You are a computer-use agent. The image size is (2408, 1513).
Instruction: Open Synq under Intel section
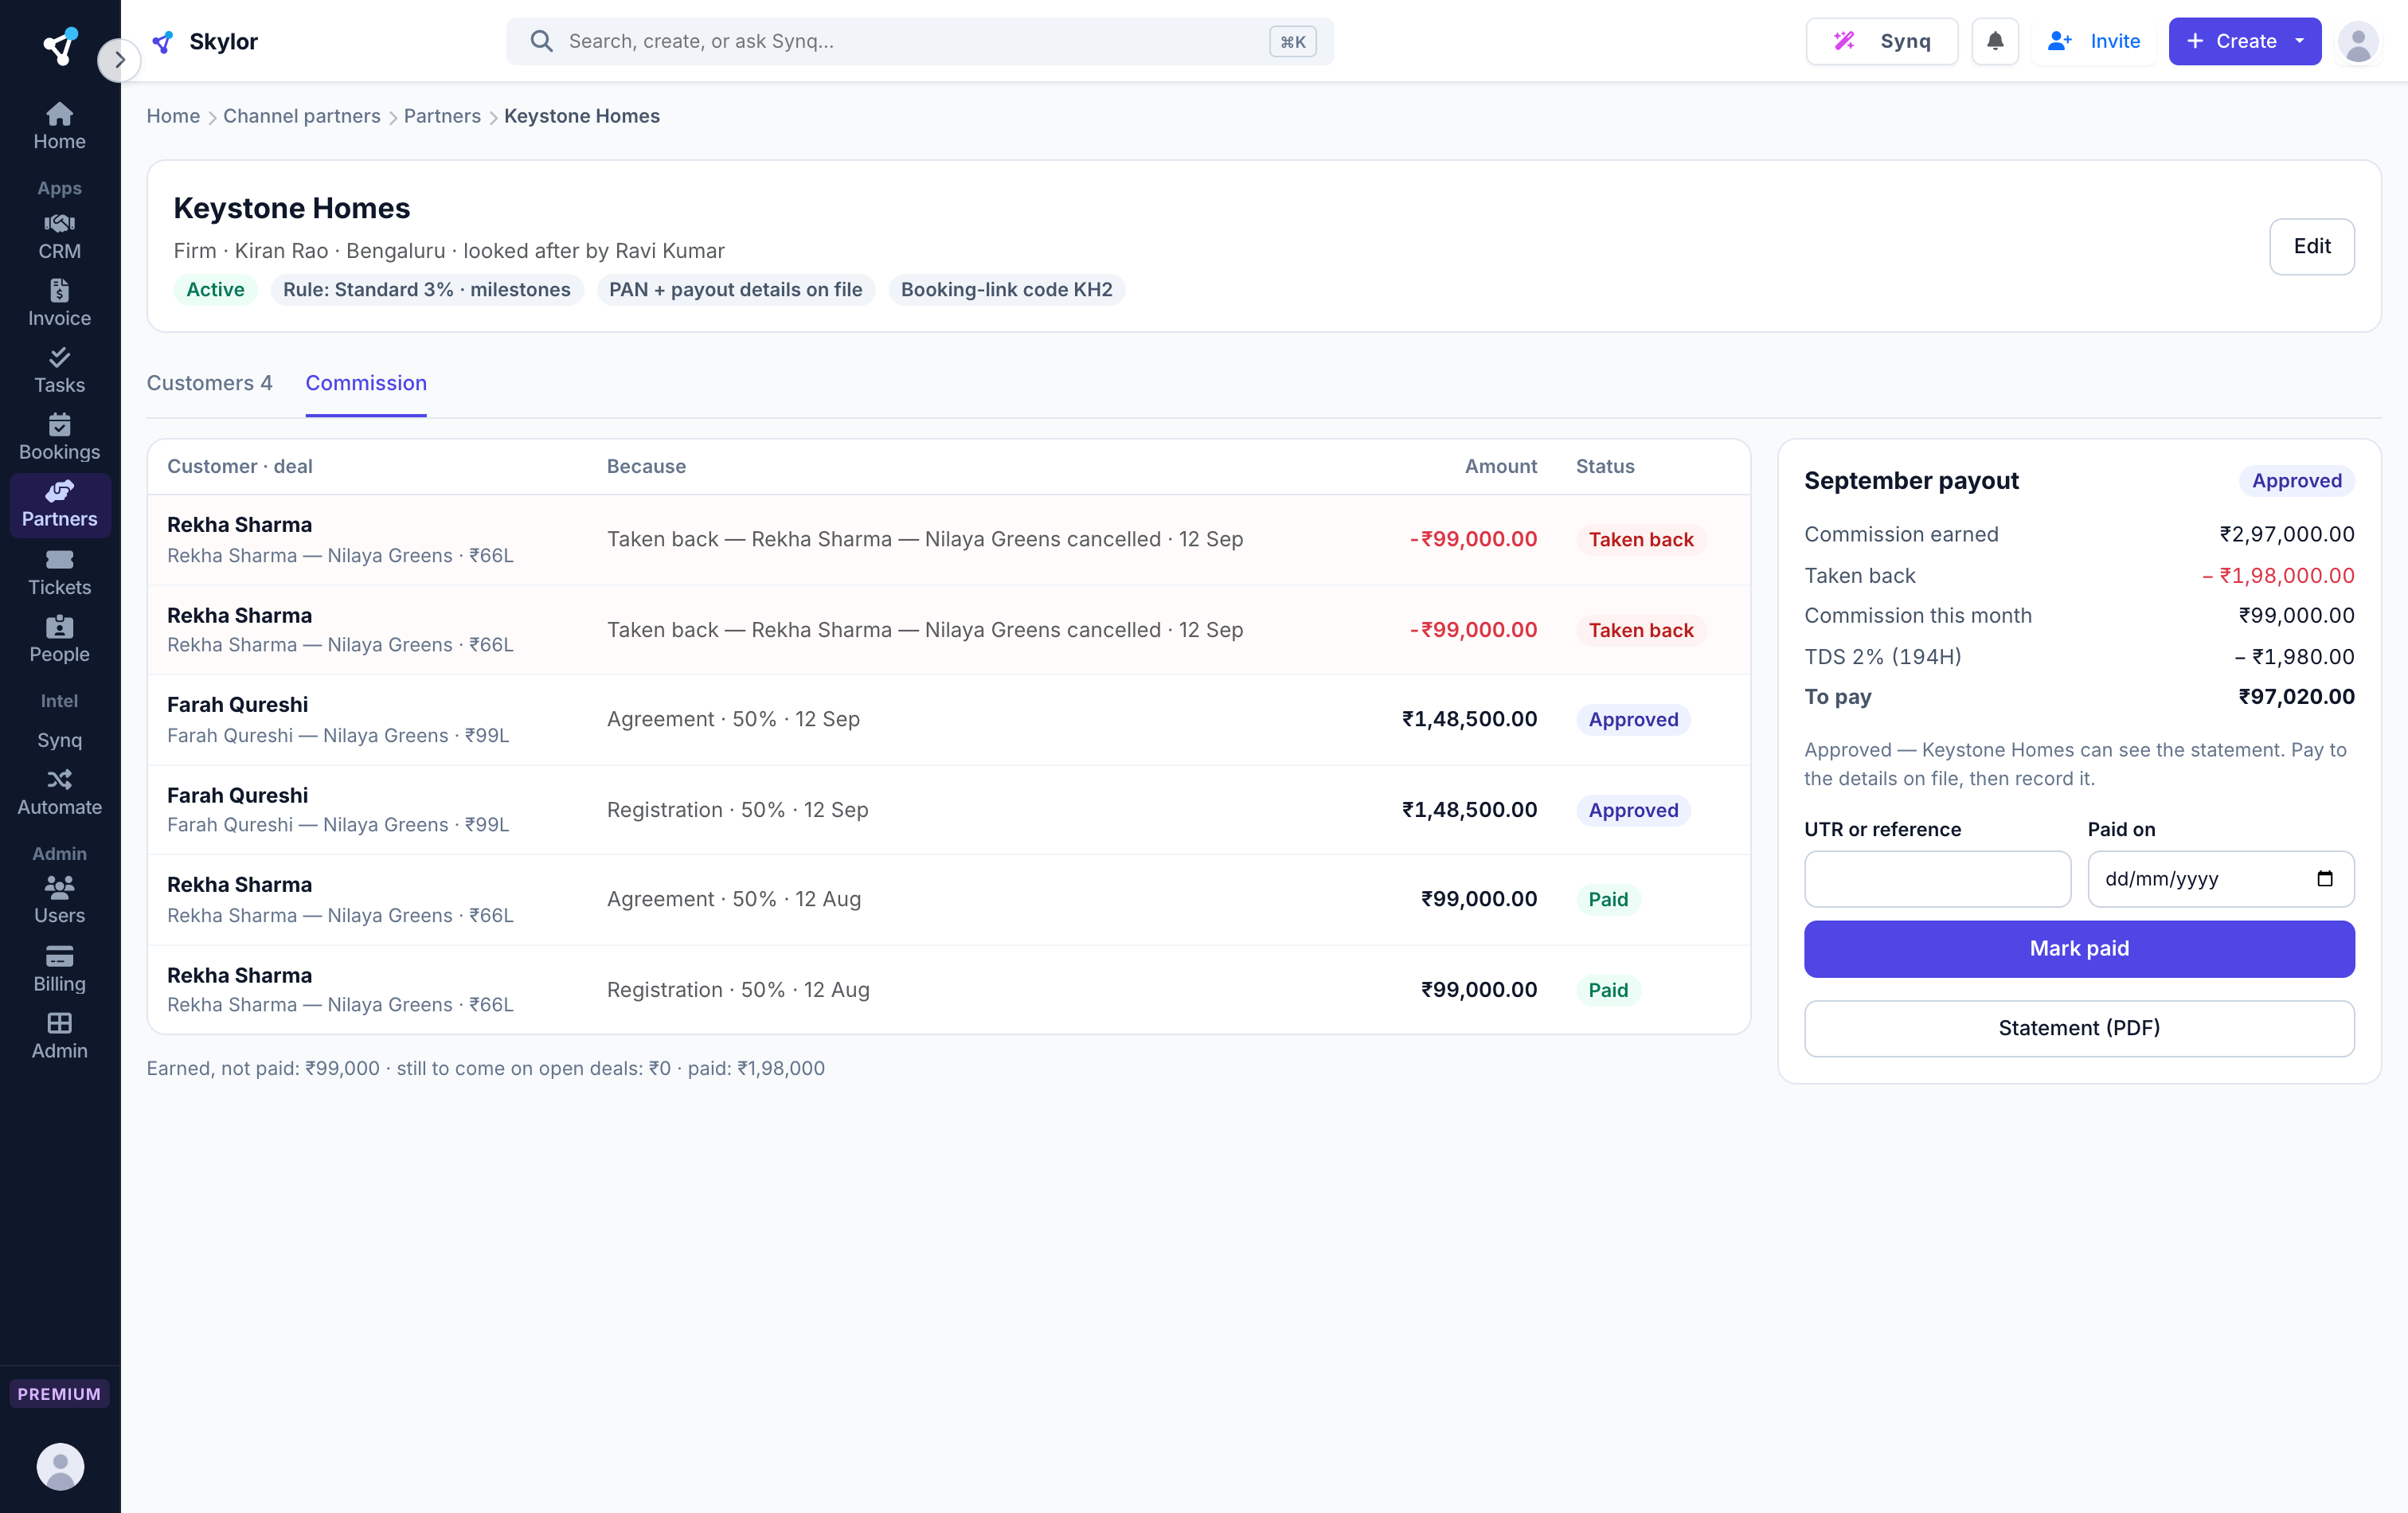59,740
